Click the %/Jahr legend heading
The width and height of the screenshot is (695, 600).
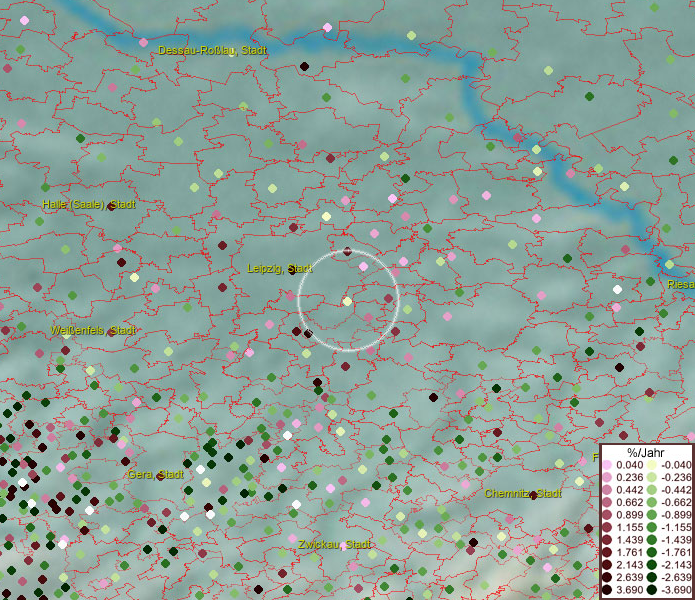(645, 452)
